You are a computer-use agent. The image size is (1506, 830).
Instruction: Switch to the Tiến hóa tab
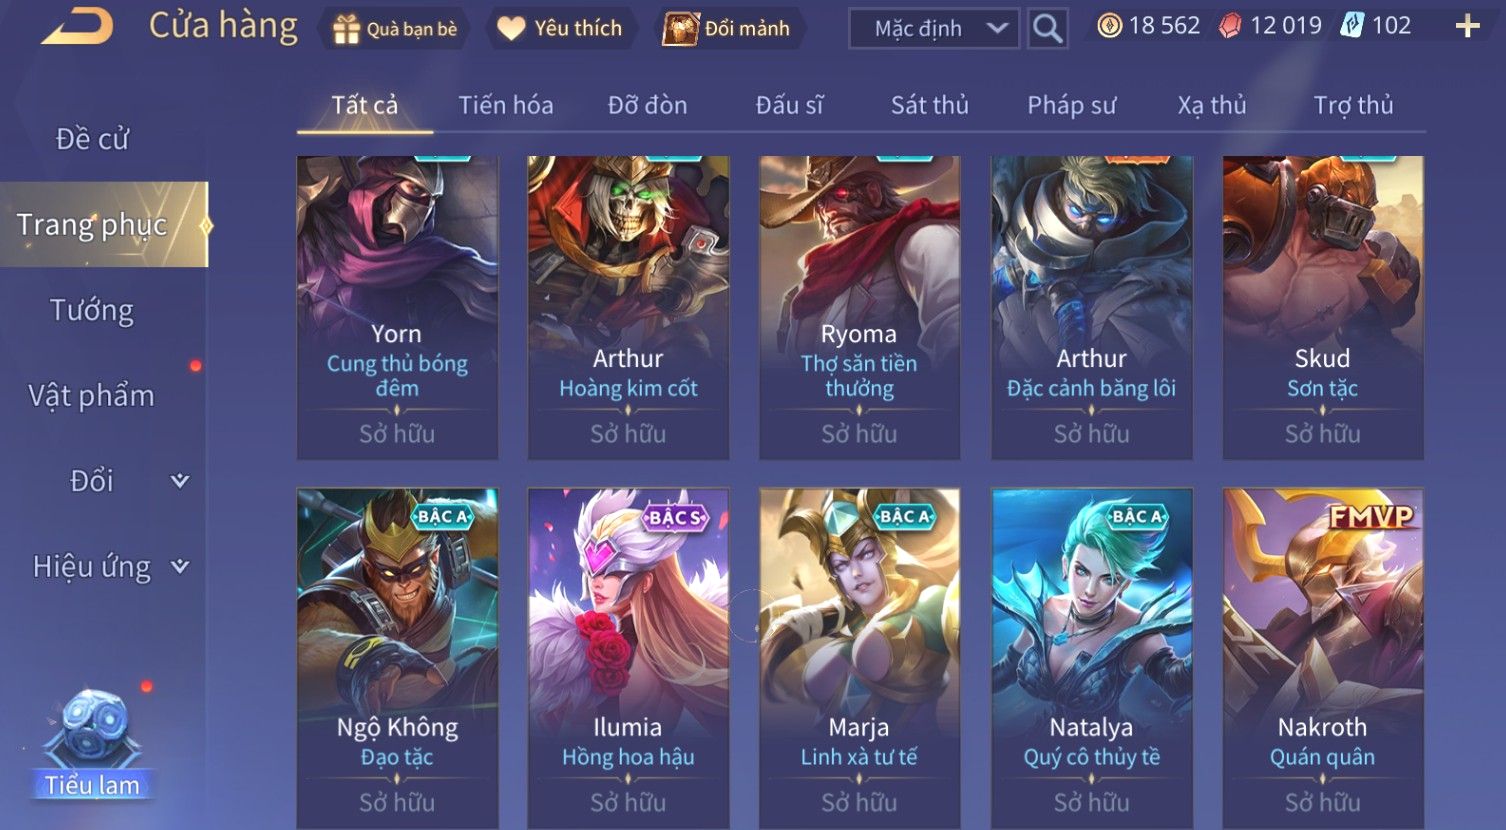(x=506, y=105)
